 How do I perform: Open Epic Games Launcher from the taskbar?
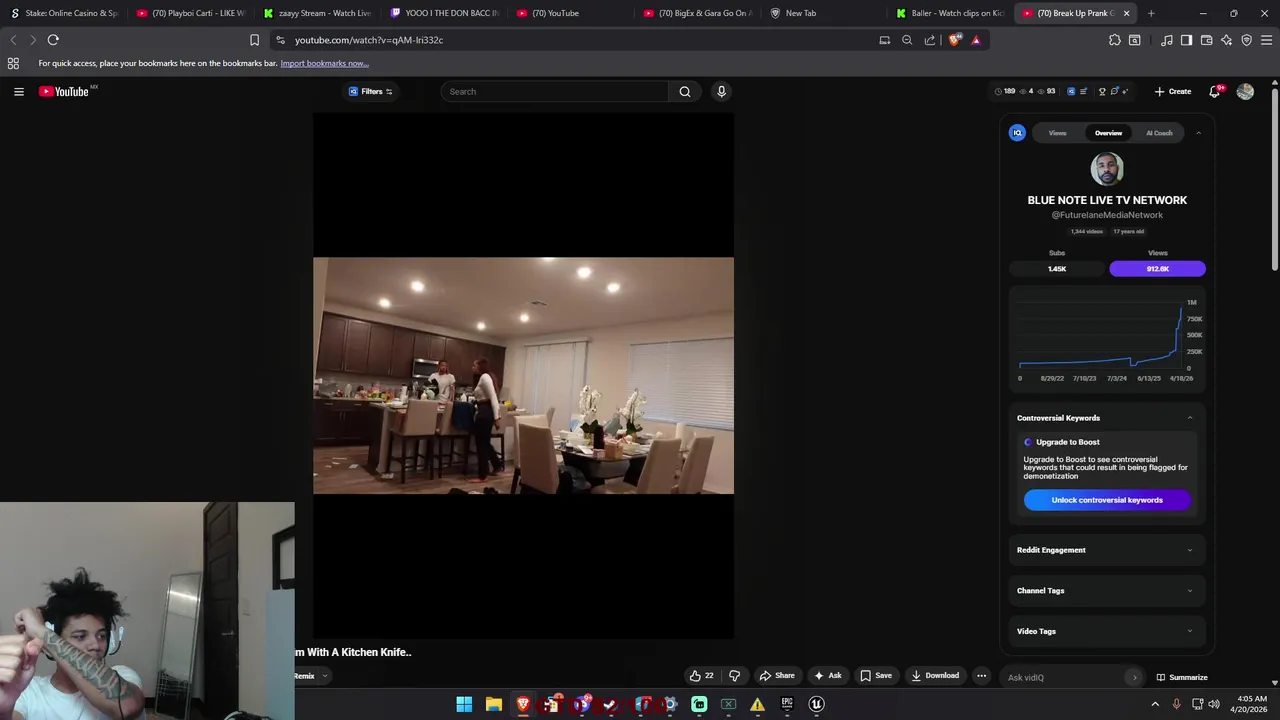787,704
